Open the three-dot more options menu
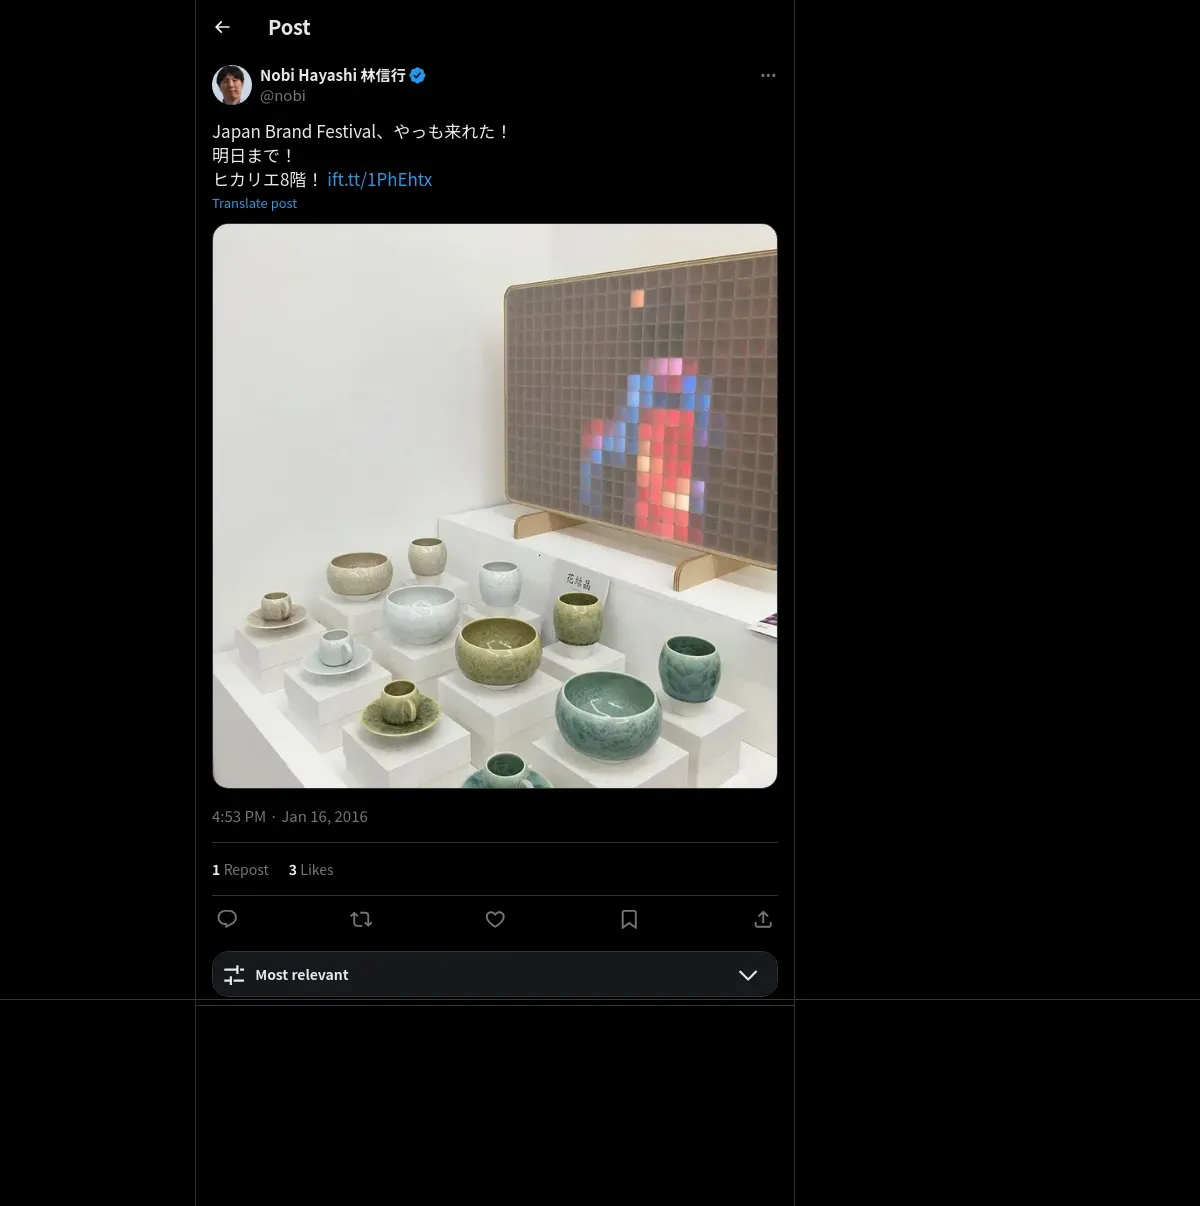 [768, 76]
